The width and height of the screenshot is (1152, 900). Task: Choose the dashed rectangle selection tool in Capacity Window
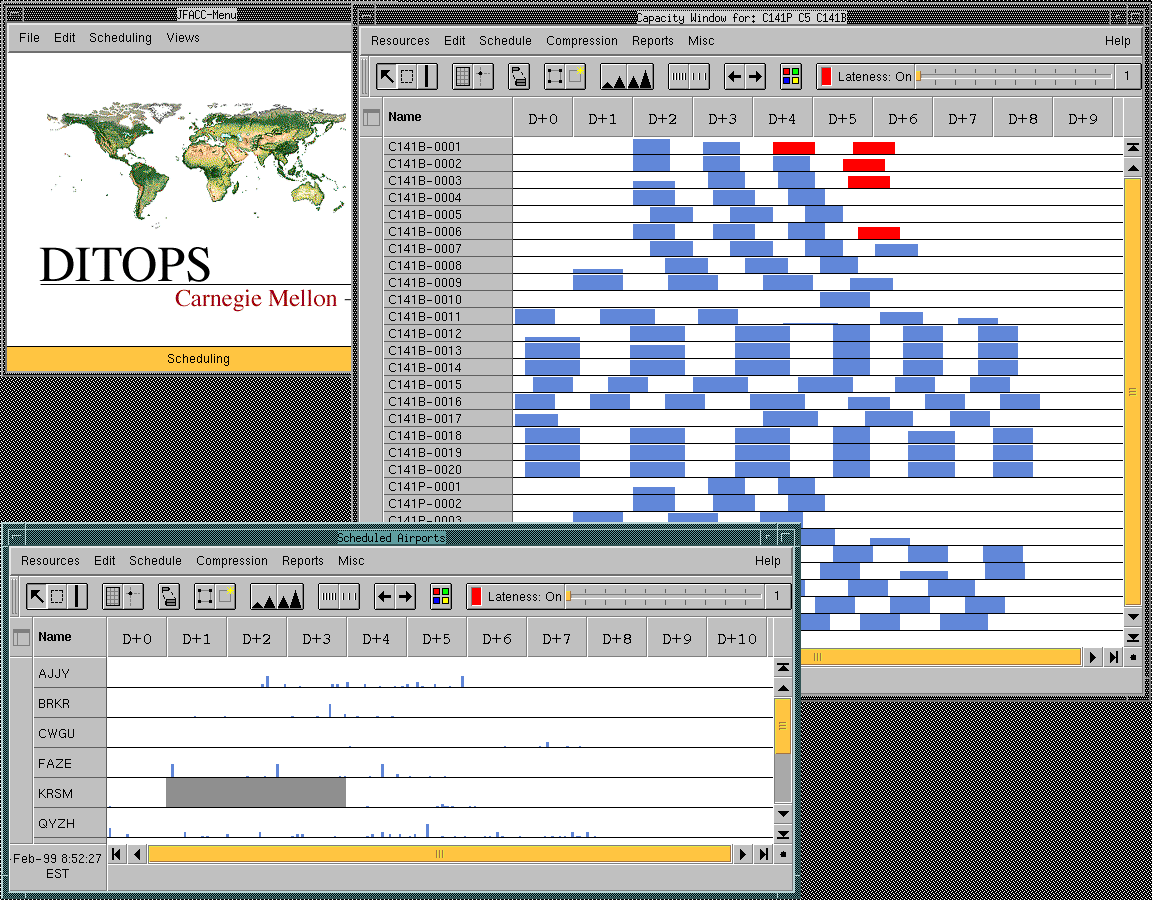(x=407, y=77)
